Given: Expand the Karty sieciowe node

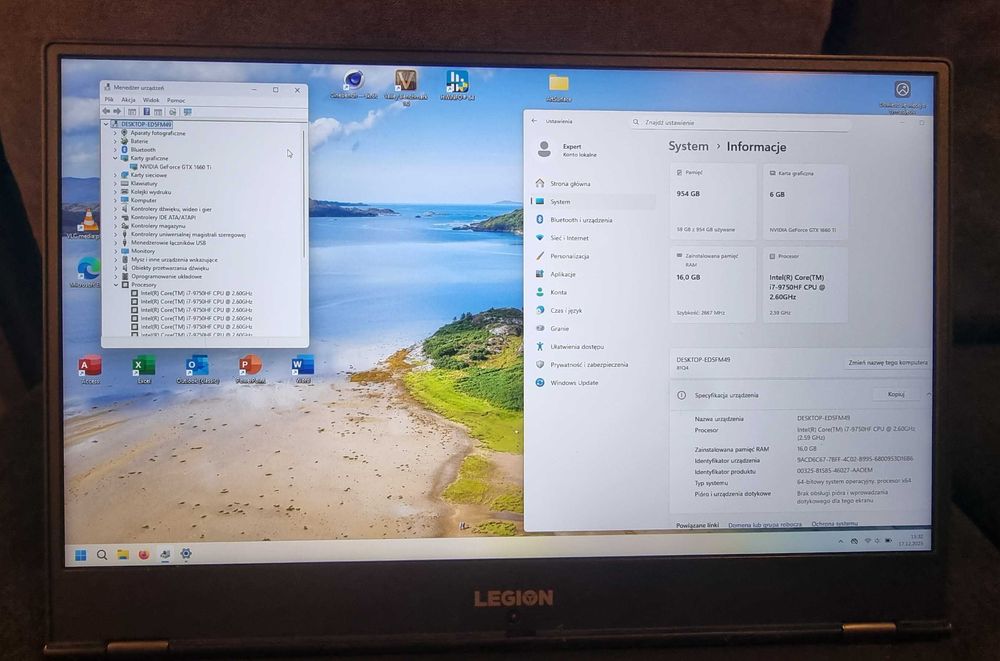Looking at the screenshot, I should pyautogui.click(x=115, y=175).
